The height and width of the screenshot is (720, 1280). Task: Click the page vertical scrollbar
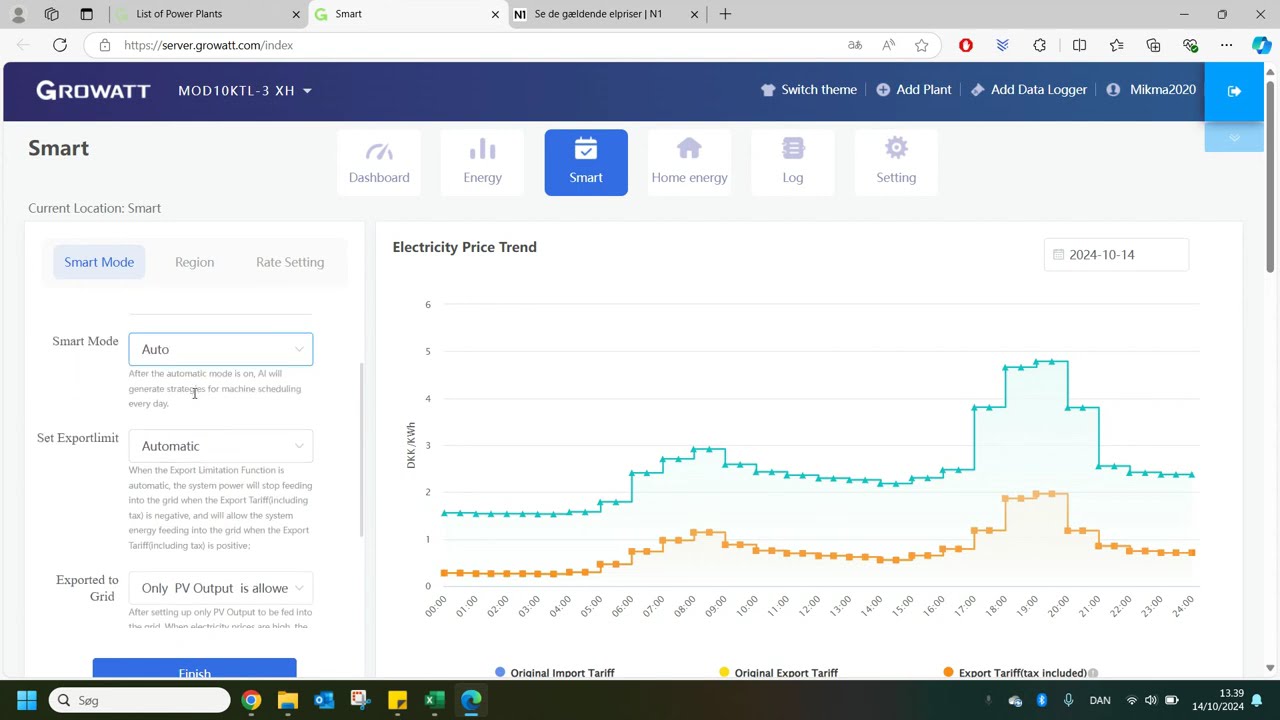coord(1271,175)
